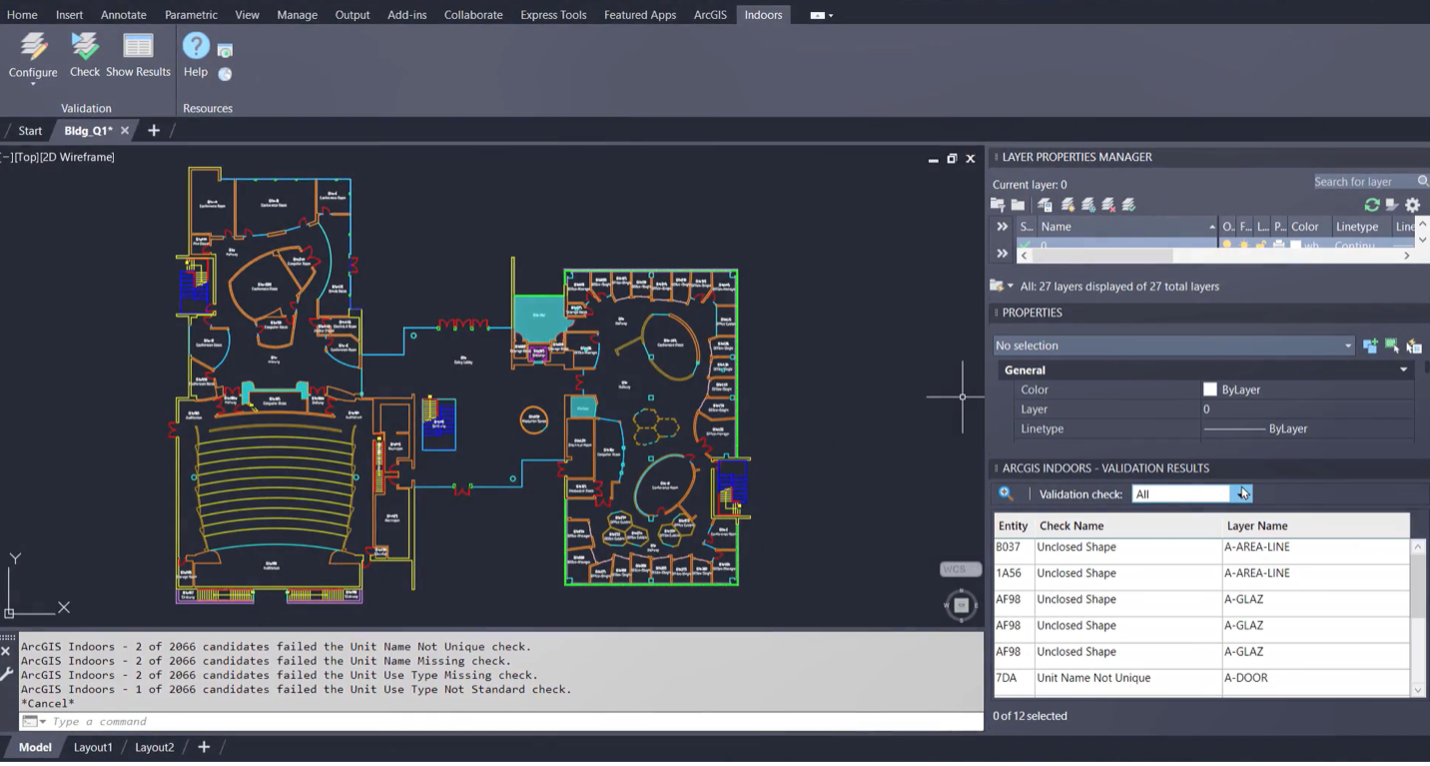Refresh the layer list with the green arrows icon
Viewport: 1430px width, 766px height.
pos(1371,204)
